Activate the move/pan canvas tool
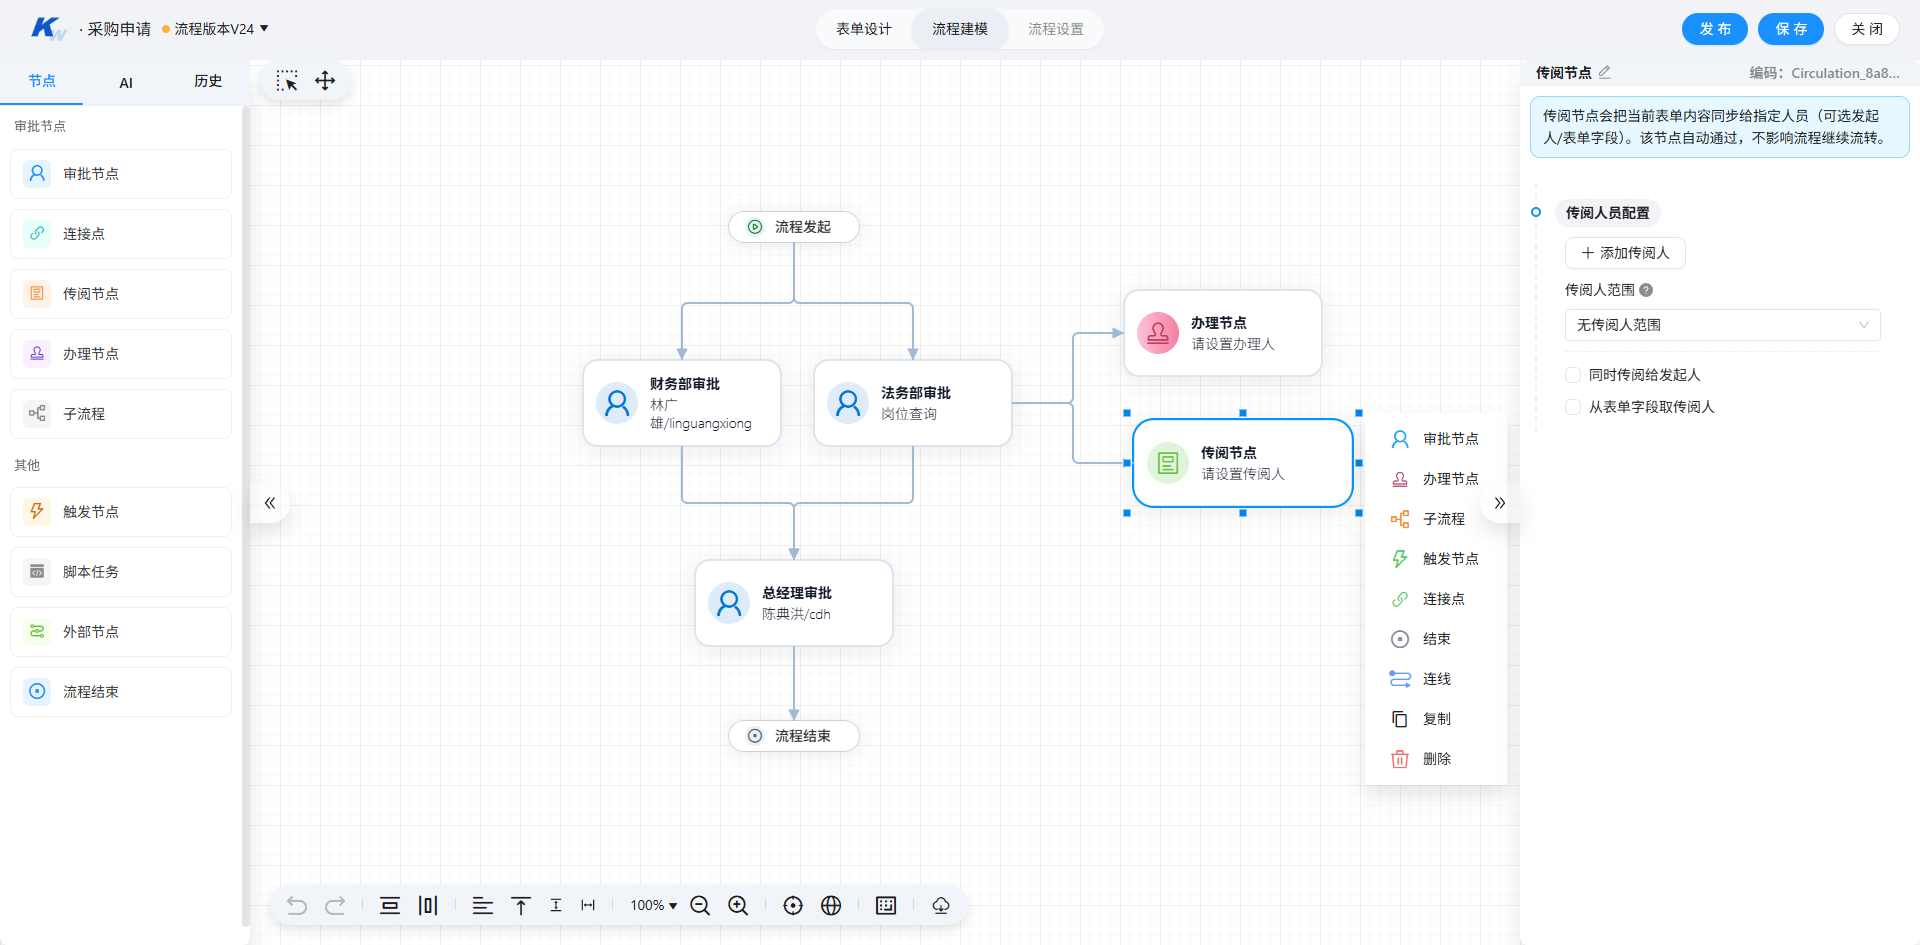Viewport: 1920px width, 945px height. tap(325, 81)
